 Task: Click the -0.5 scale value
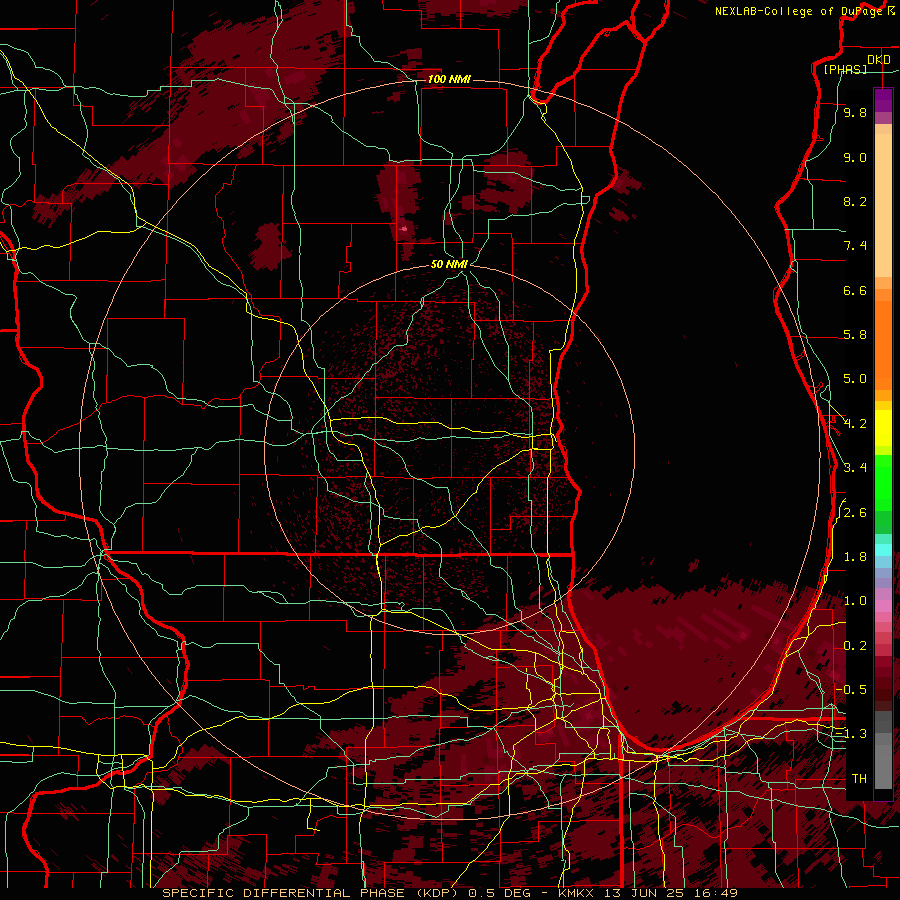pos(851,689)
